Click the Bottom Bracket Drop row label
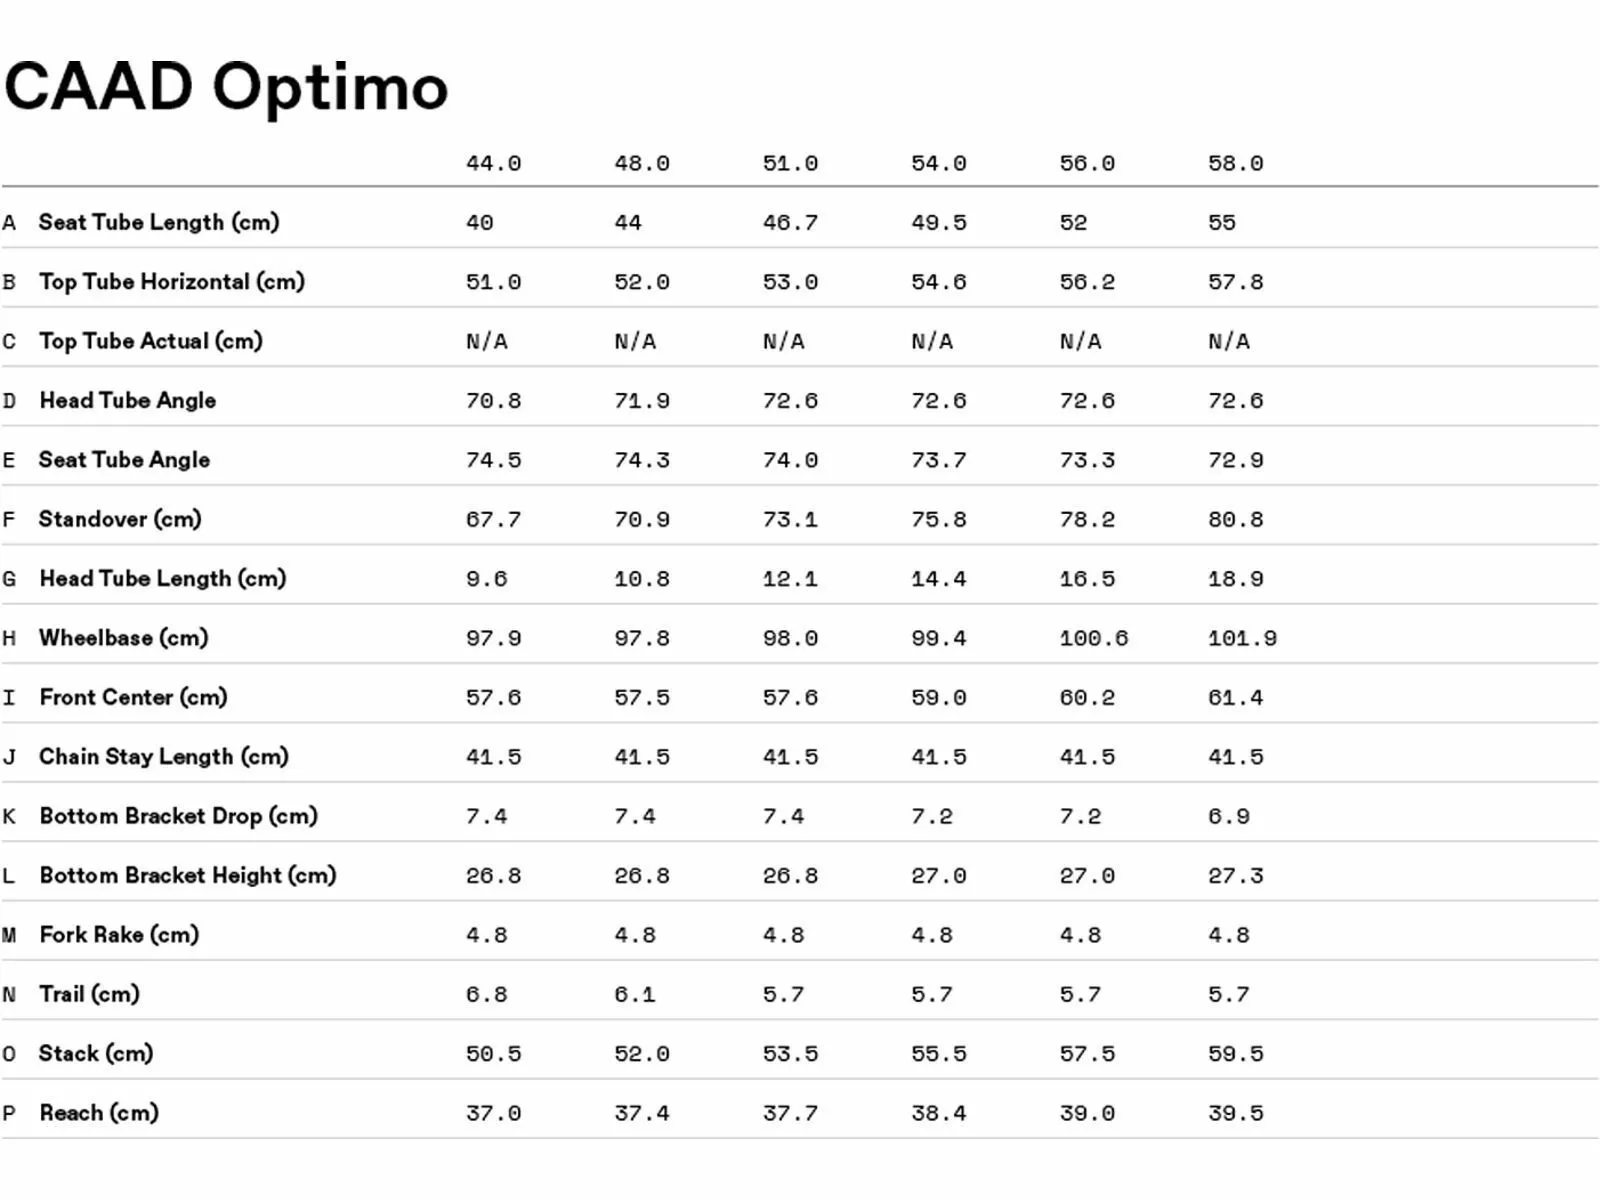Image resolution: width=1600 pixels, height=1200 pixels. click(x=178, y=816)
